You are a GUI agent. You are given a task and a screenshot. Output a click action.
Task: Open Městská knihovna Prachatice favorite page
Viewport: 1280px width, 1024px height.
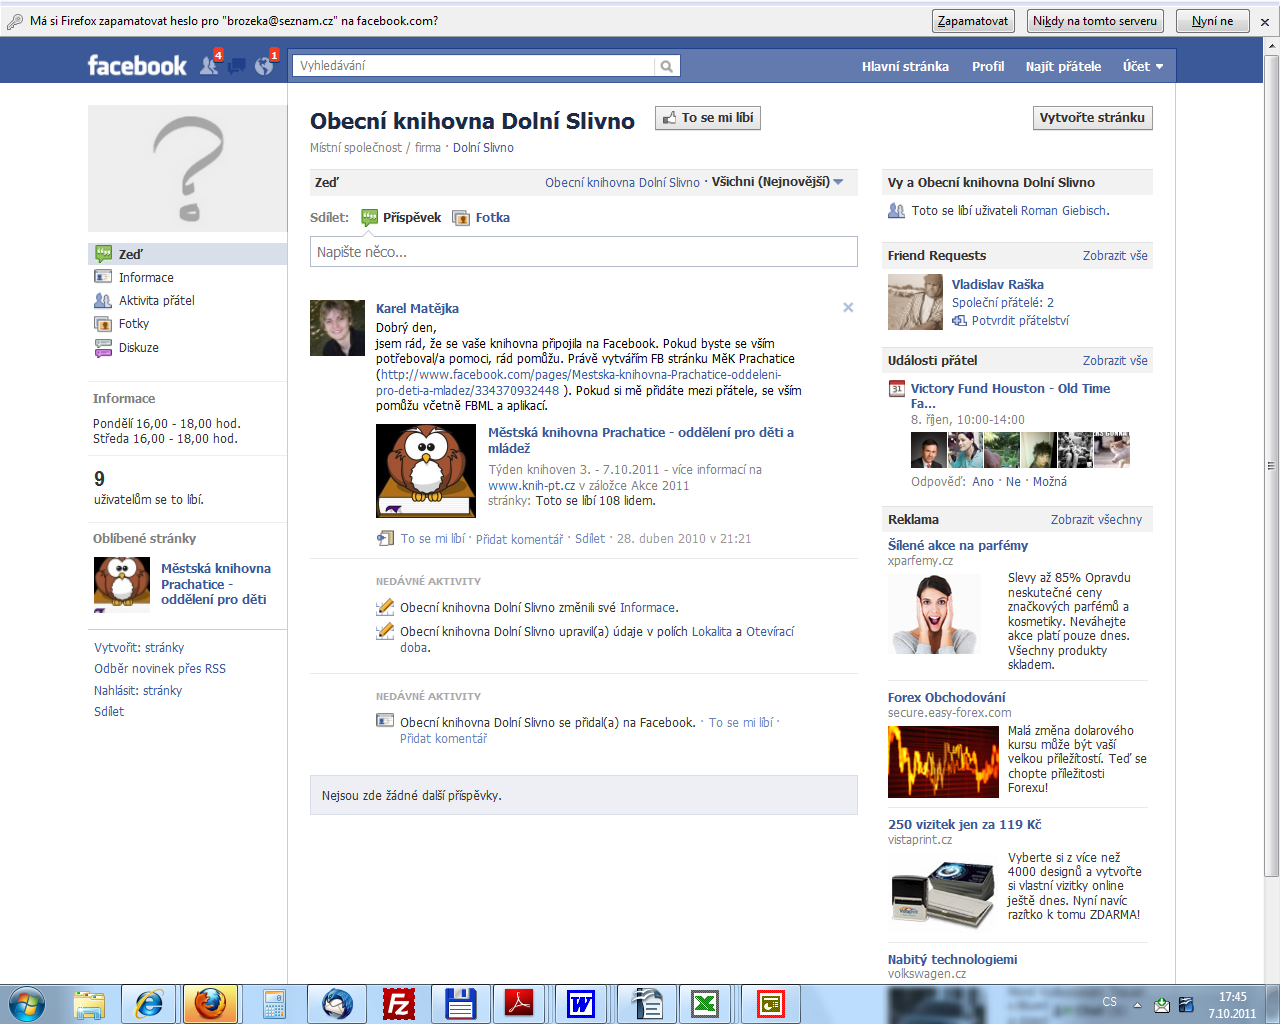tap(216, 584)
